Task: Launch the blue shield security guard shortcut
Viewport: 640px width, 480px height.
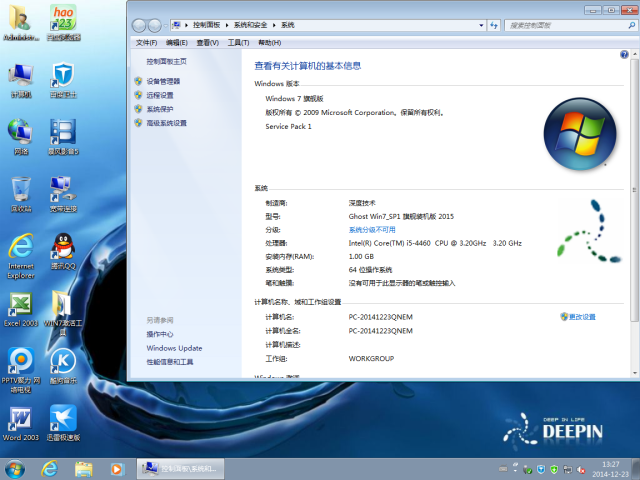Action: point(63,80)
